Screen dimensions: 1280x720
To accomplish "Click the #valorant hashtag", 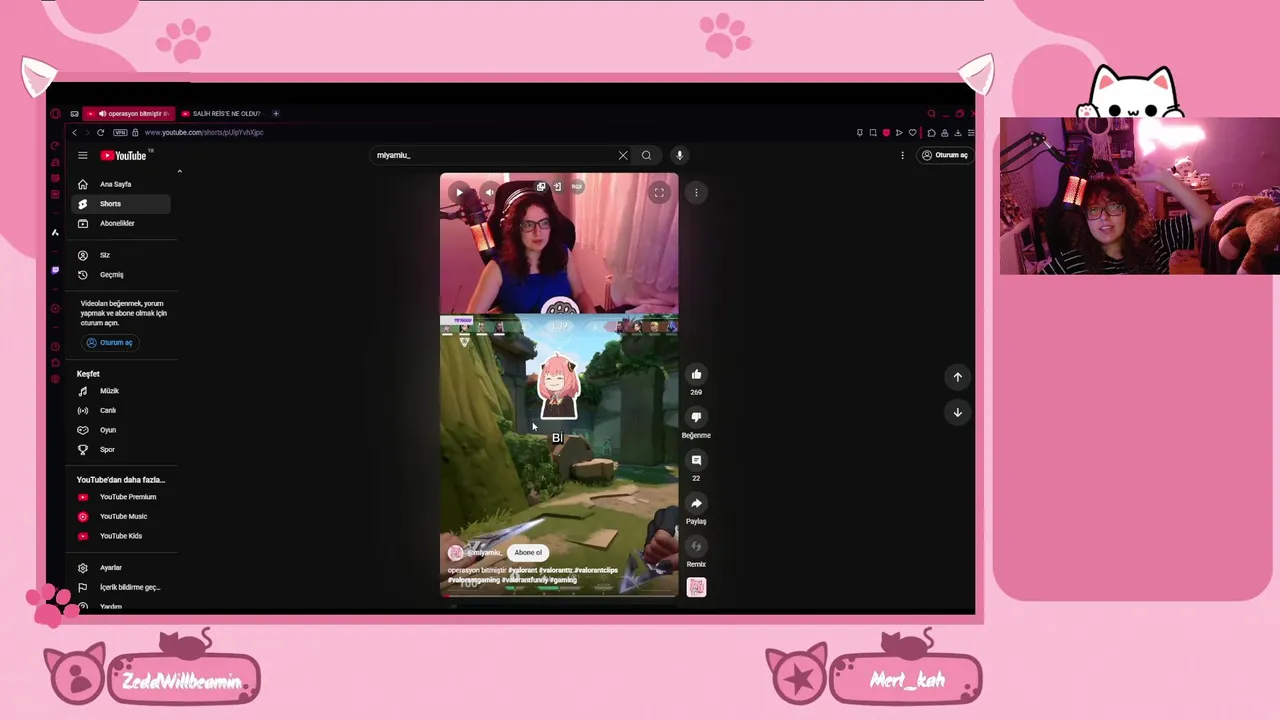I will [x=523, y=570].
